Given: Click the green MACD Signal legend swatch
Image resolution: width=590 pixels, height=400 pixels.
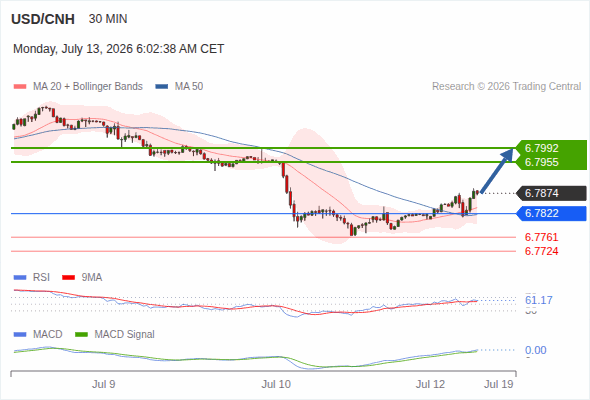Looking at the screenshot, I should 81,335.
